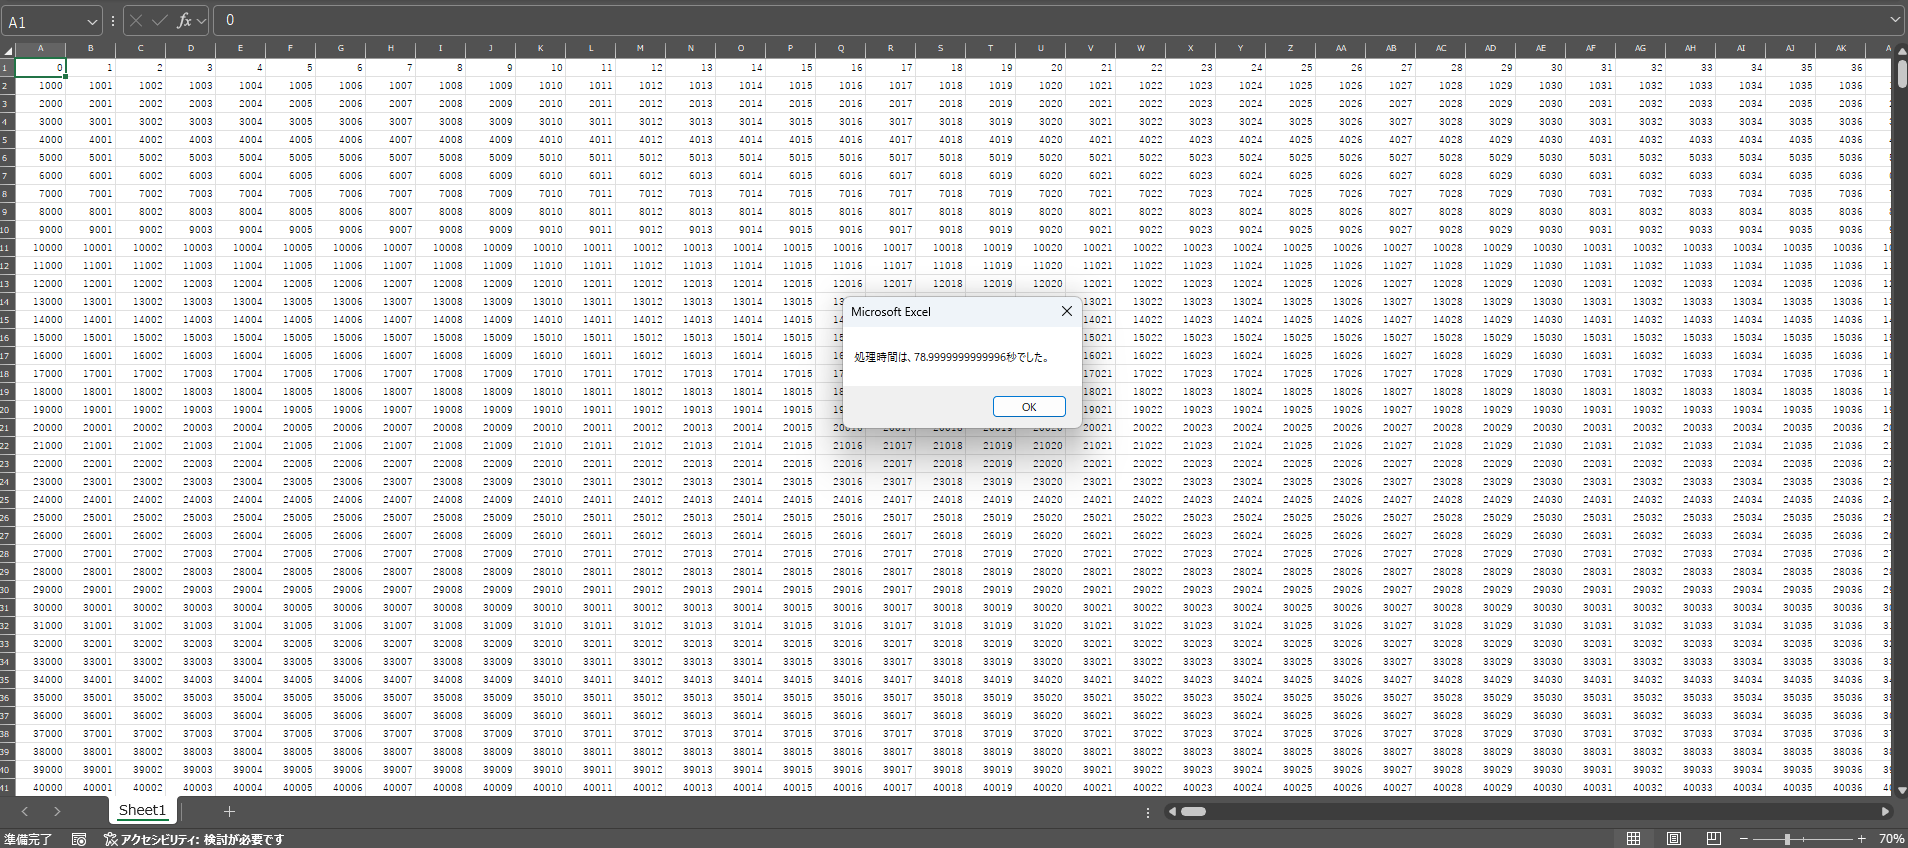This screenshot has width=1908, height=848.
Task: Click the Cancel entry X icon
Action: tap(136, 20)
